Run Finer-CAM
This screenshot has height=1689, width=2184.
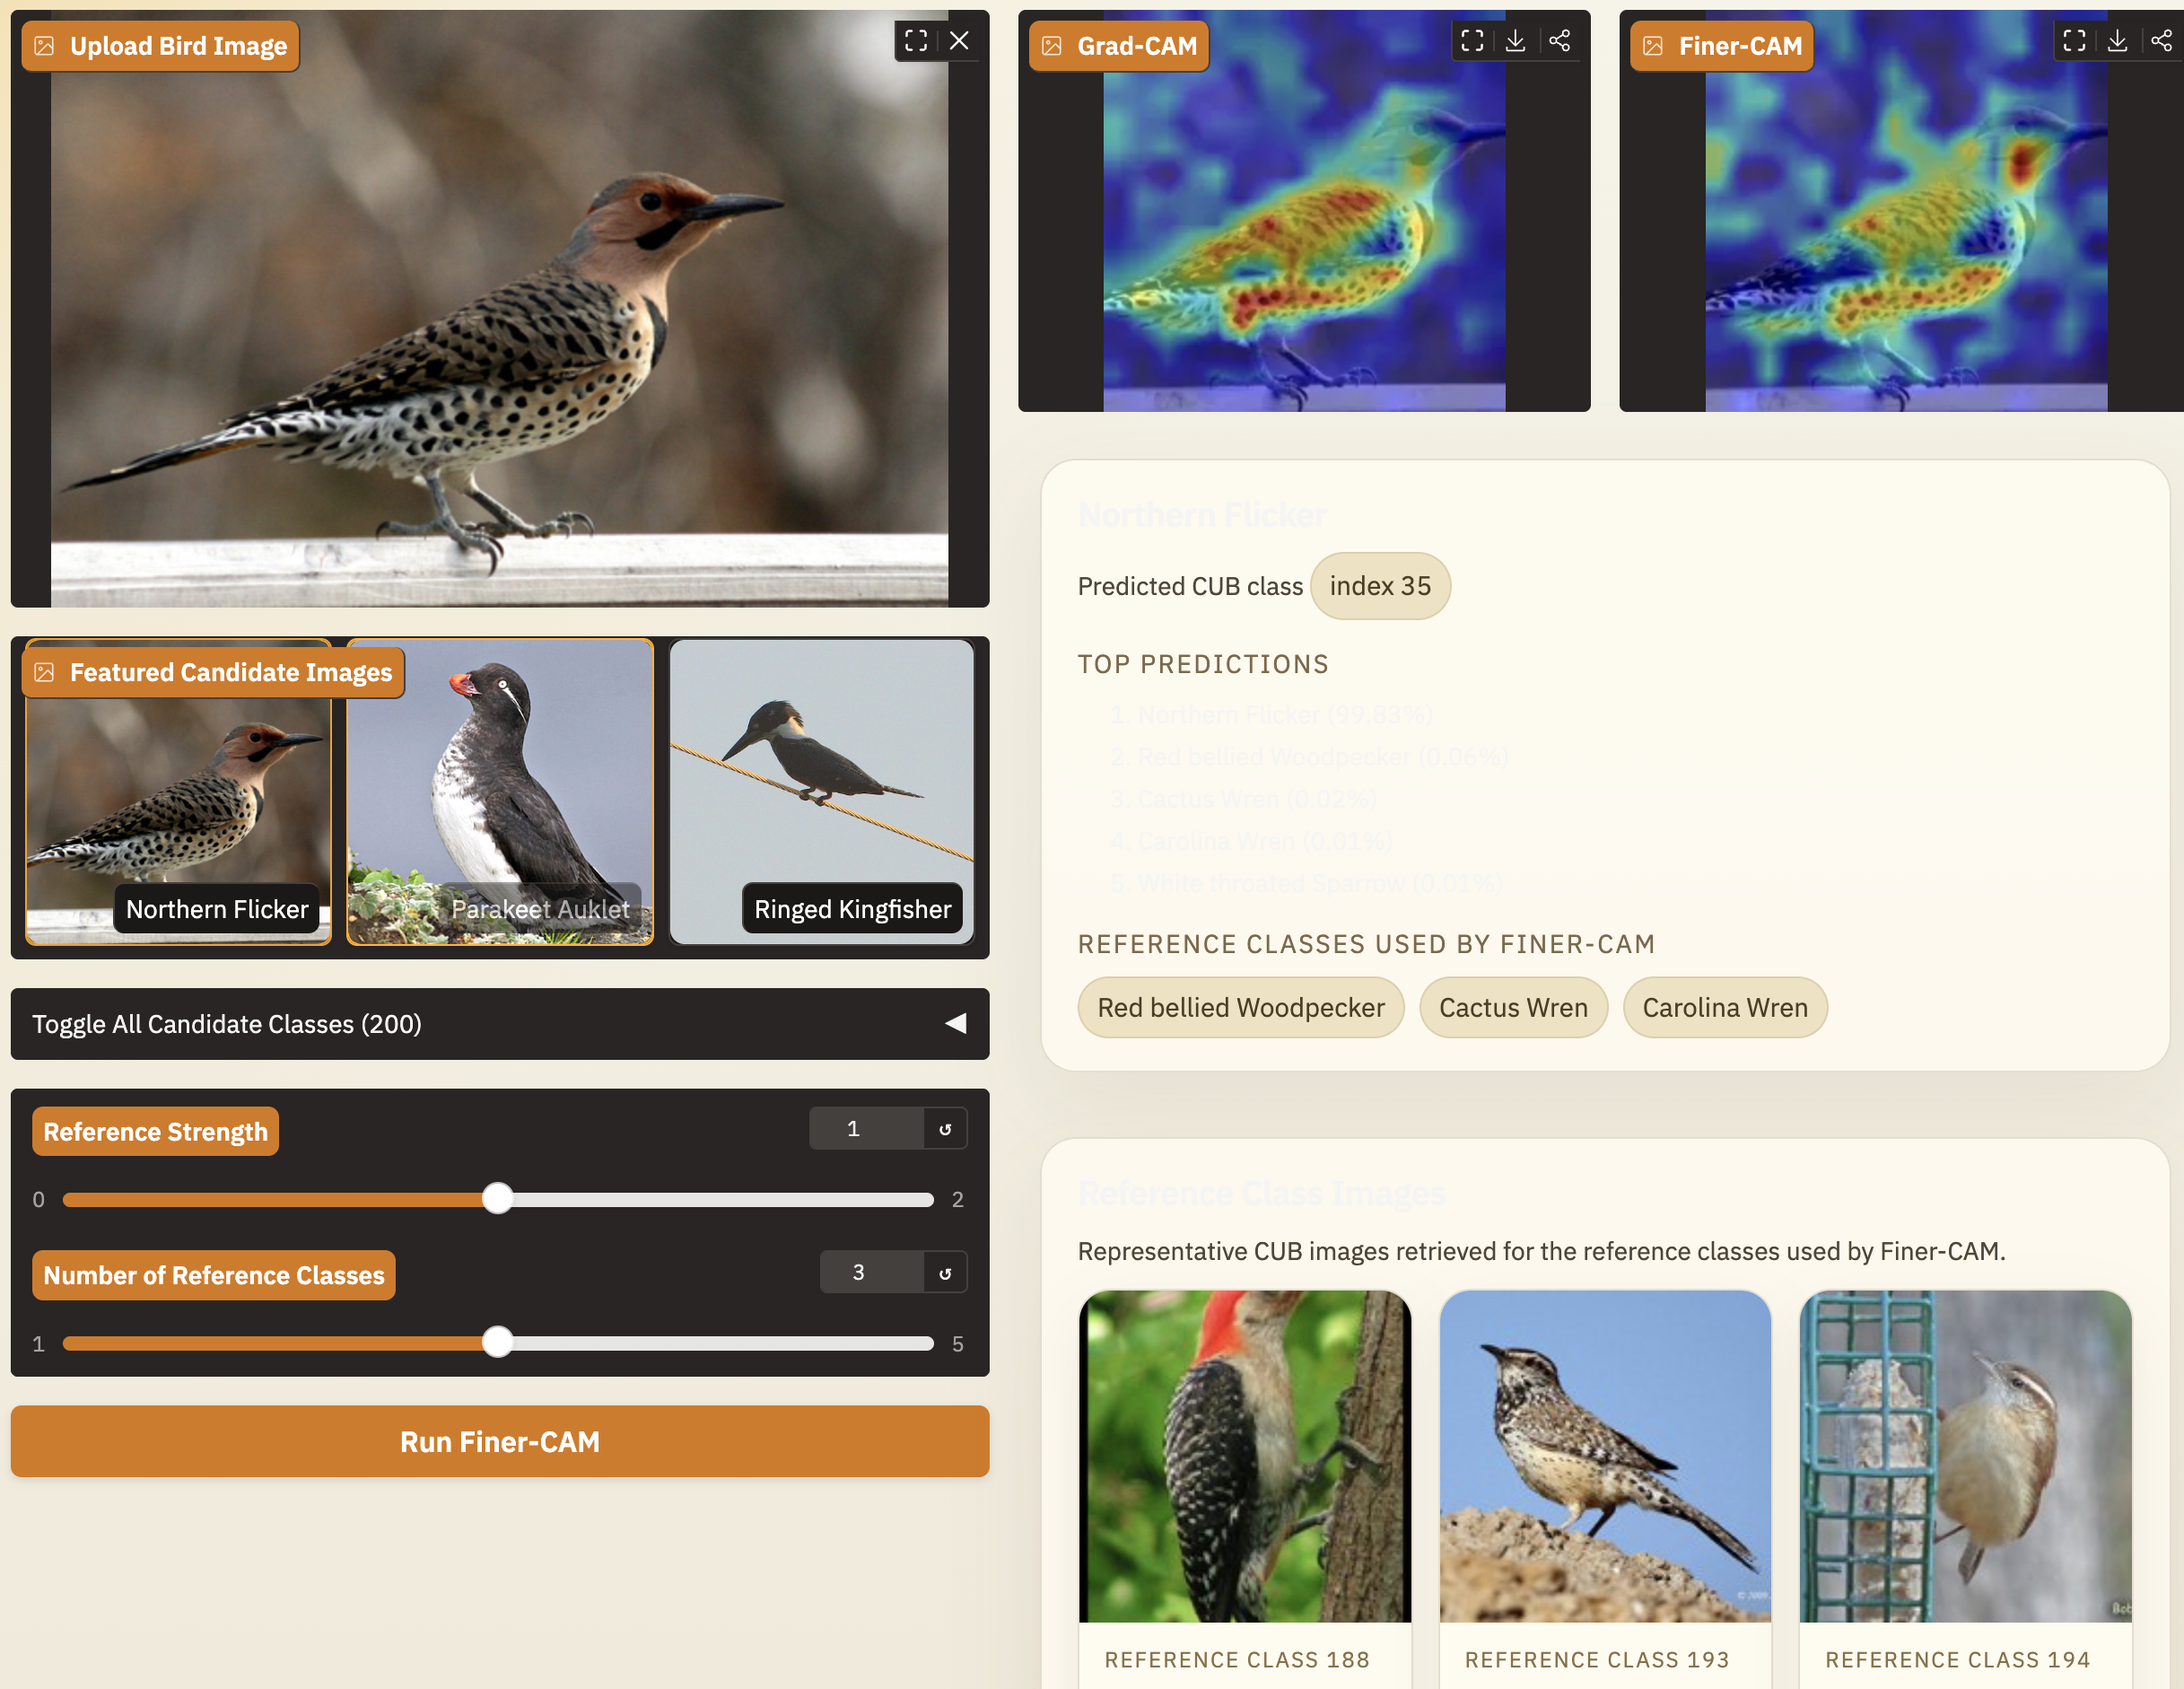(499, 1441)
